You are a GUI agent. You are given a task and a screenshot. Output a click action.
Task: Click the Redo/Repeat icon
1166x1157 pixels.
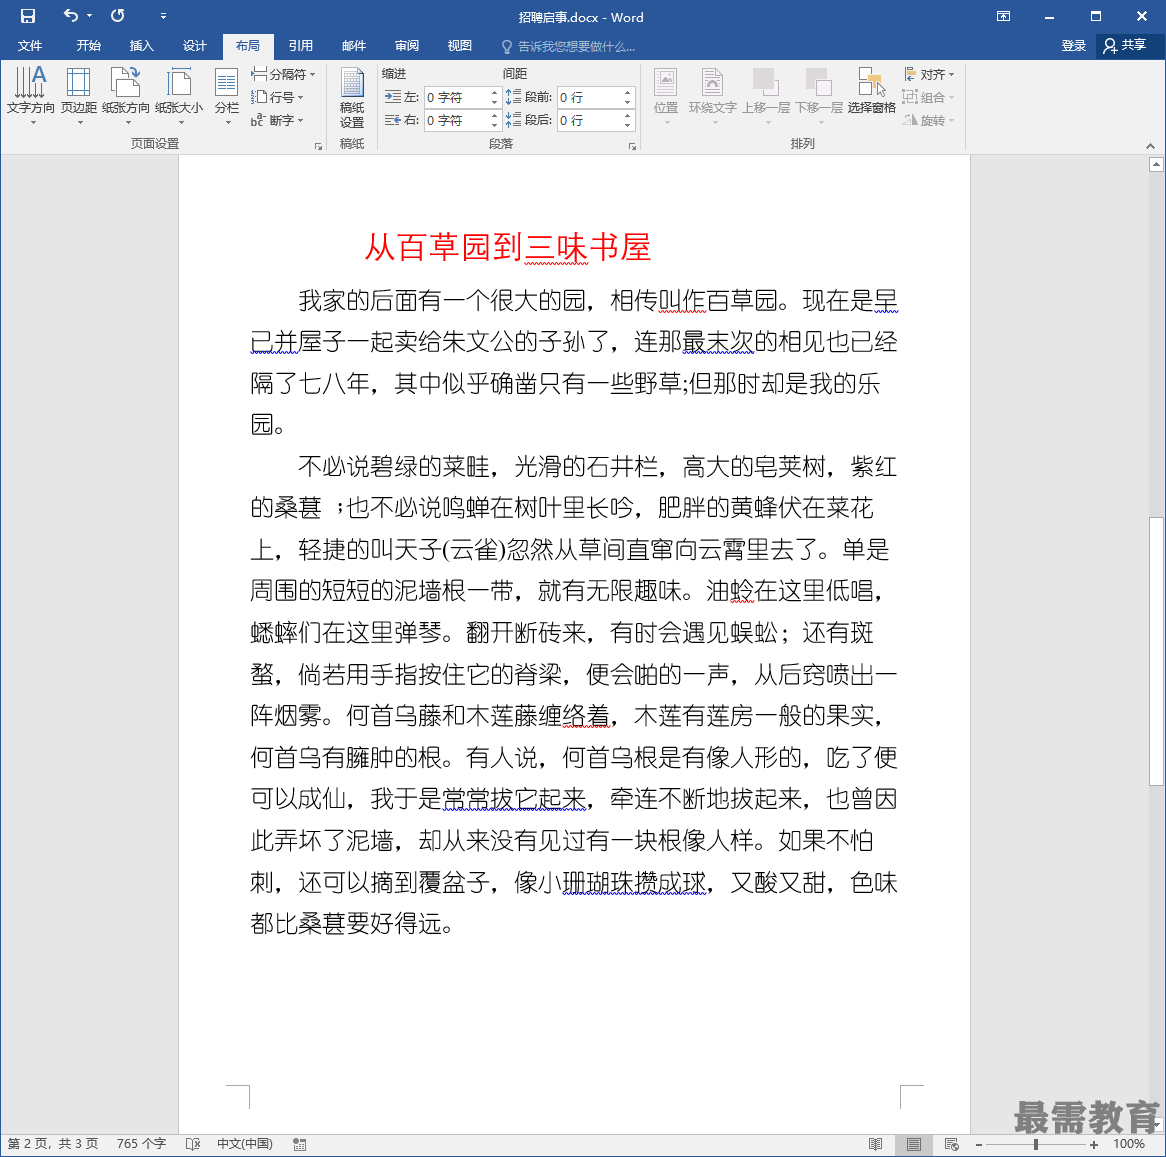tap(117, 15)
